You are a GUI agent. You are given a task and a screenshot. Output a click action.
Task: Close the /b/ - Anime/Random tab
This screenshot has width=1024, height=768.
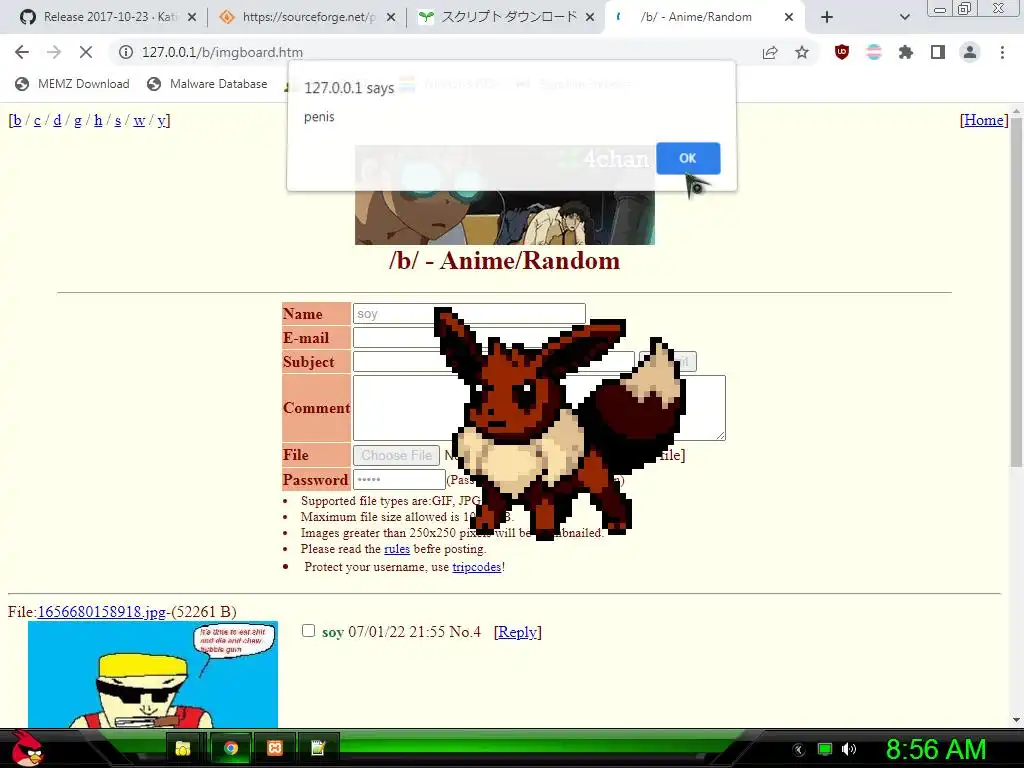point(789,17)
